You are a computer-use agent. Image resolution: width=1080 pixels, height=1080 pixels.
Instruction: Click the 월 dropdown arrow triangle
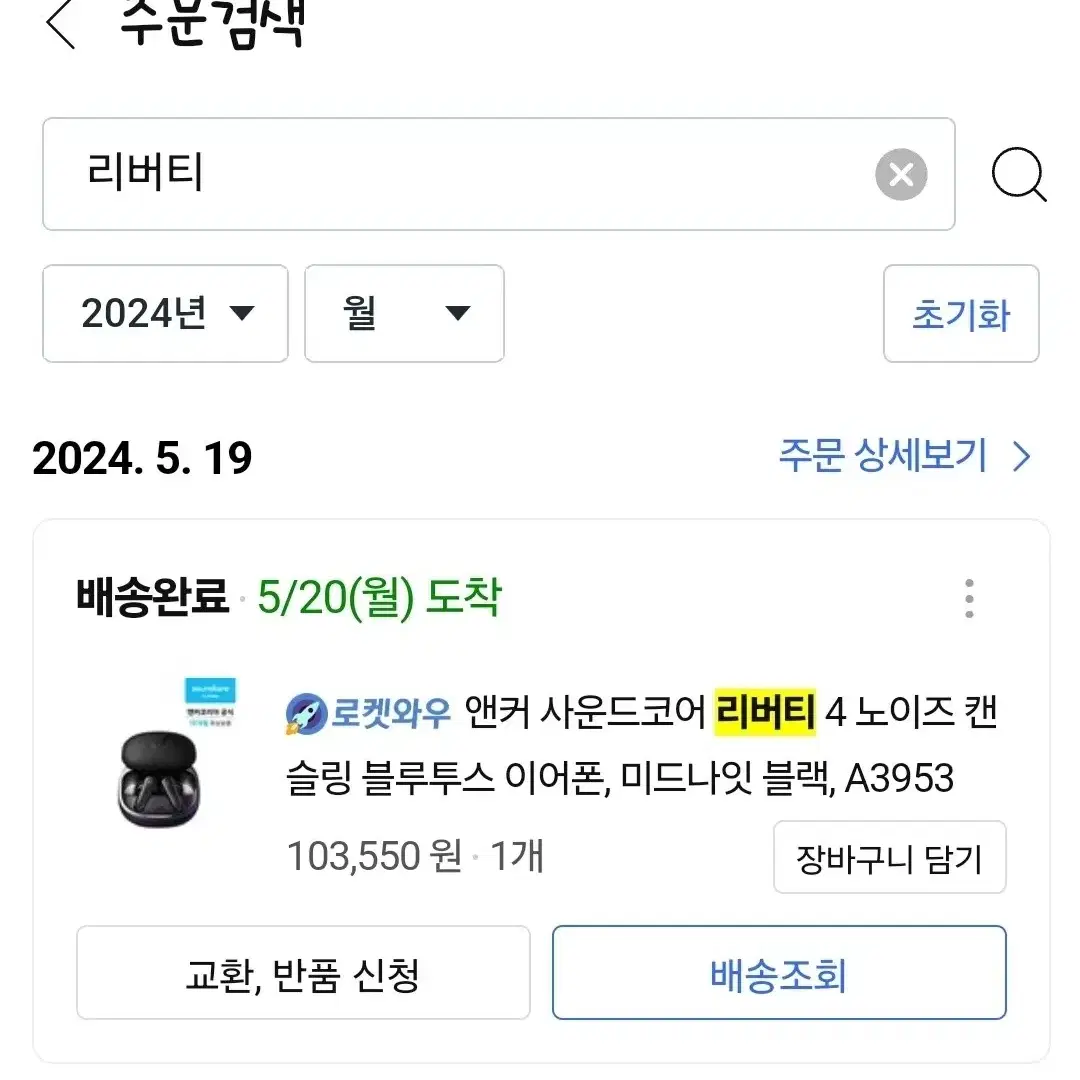point(457,313)
